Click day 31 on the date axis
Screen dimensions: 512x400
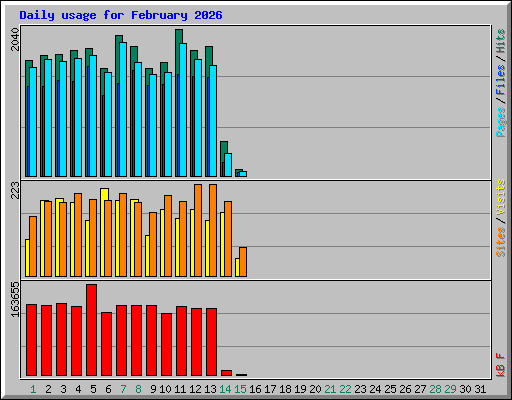pos(480,389)
